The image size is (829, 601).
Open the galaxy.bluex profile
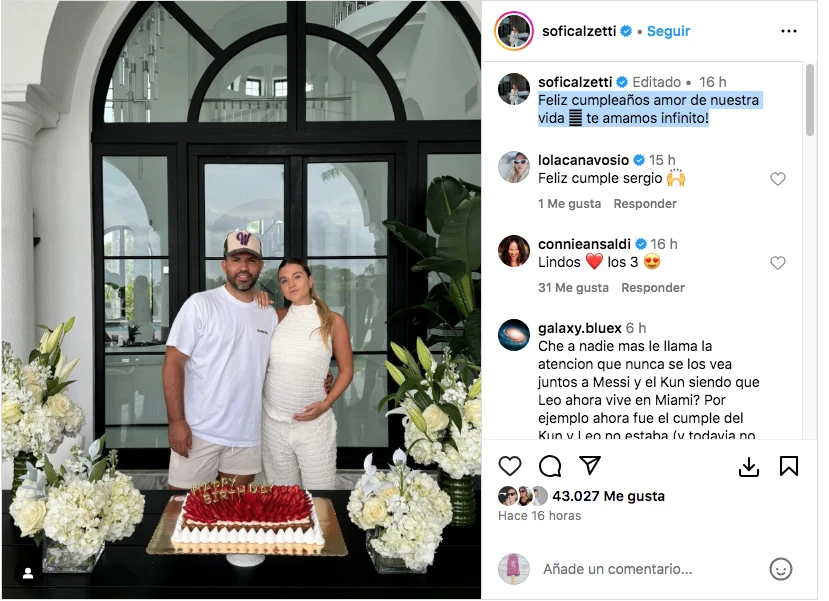point(579,328)
